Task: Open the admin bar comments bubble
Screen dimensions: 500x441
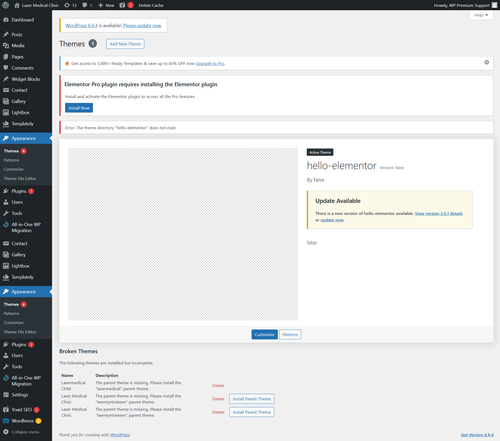Action: pyautogui.click(x=87, y=5)
